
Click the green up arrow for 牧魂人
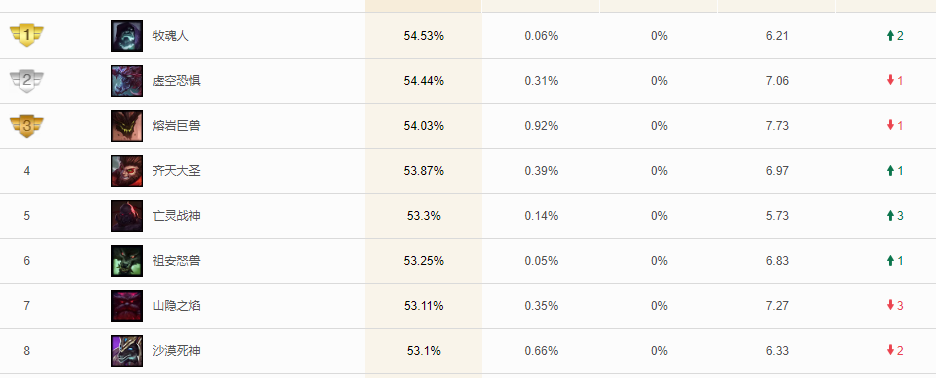coord(890,36)
